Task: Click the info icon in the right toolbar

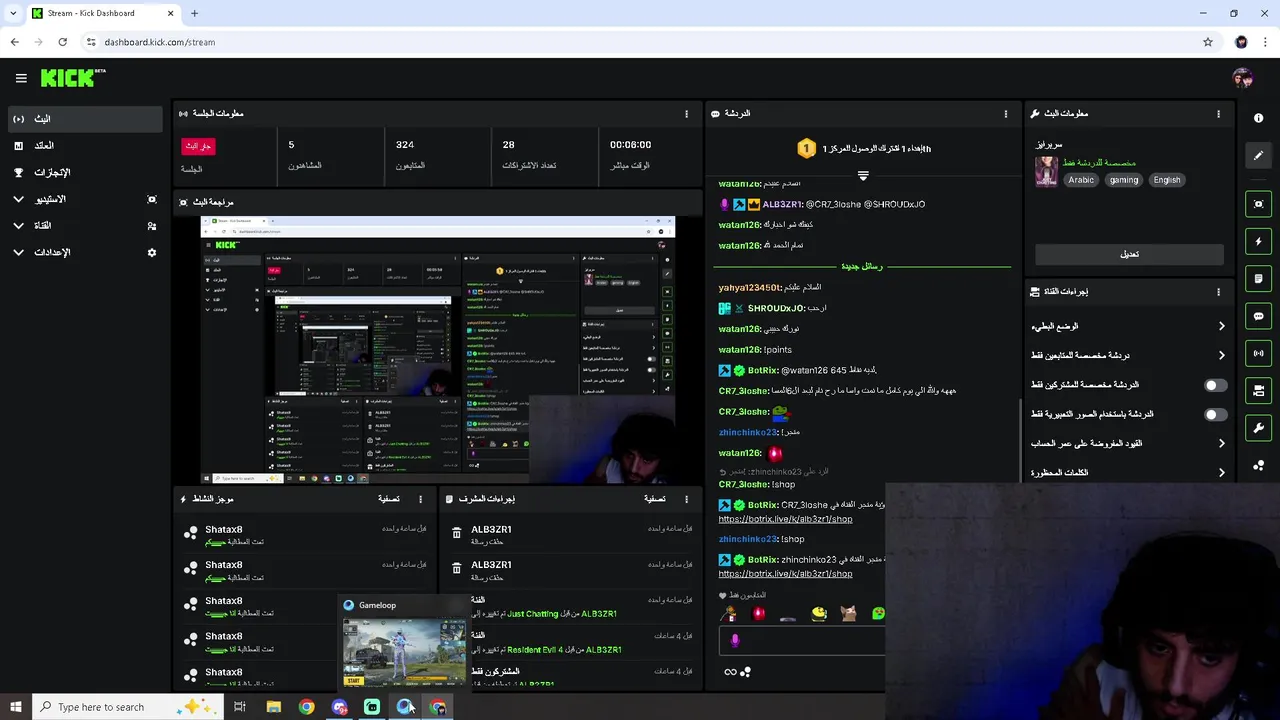Action: pos(1258,118)
